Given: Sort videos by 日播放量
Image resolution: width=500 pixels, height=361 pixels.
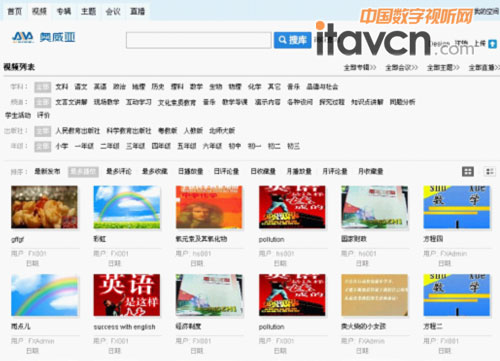Looking at the screenshot, I should coord(190,171).
